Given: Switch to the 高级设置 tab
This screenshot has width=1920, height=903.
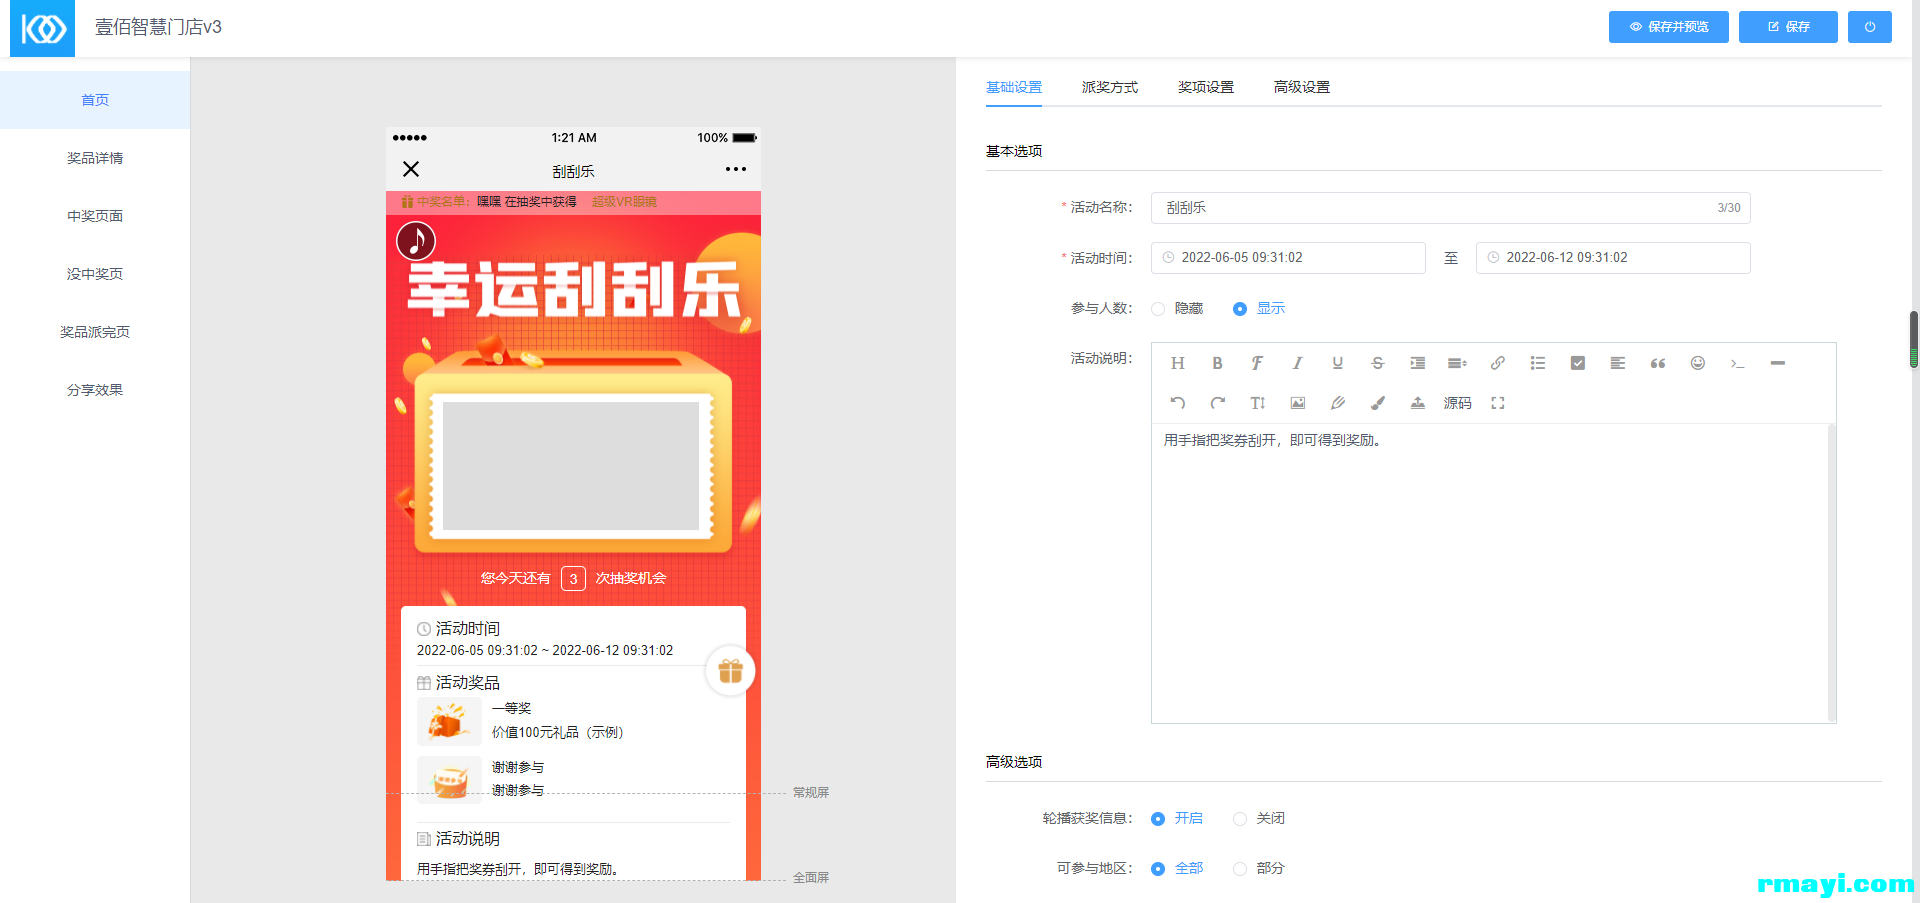Looking at the screenshot, I should point(1302,87).
